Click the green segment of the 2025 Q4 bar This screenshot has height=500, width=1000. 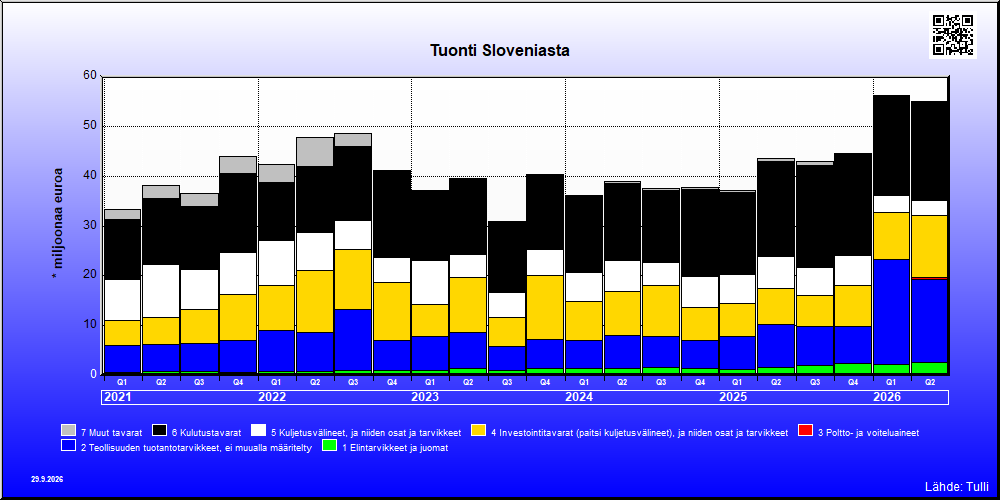click(x=853, y=369)
